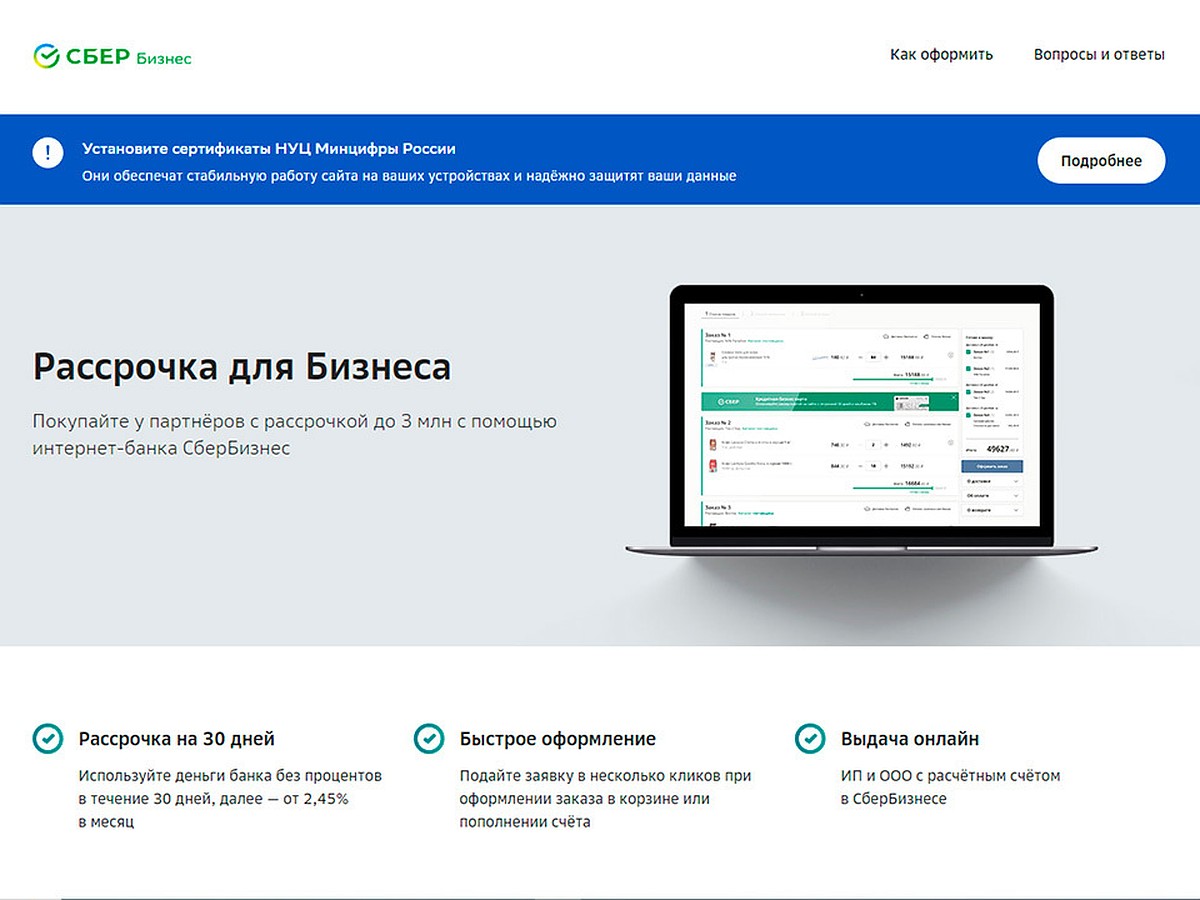Click the exclamation alert icon in the blue banner

[x=47, y=153]
